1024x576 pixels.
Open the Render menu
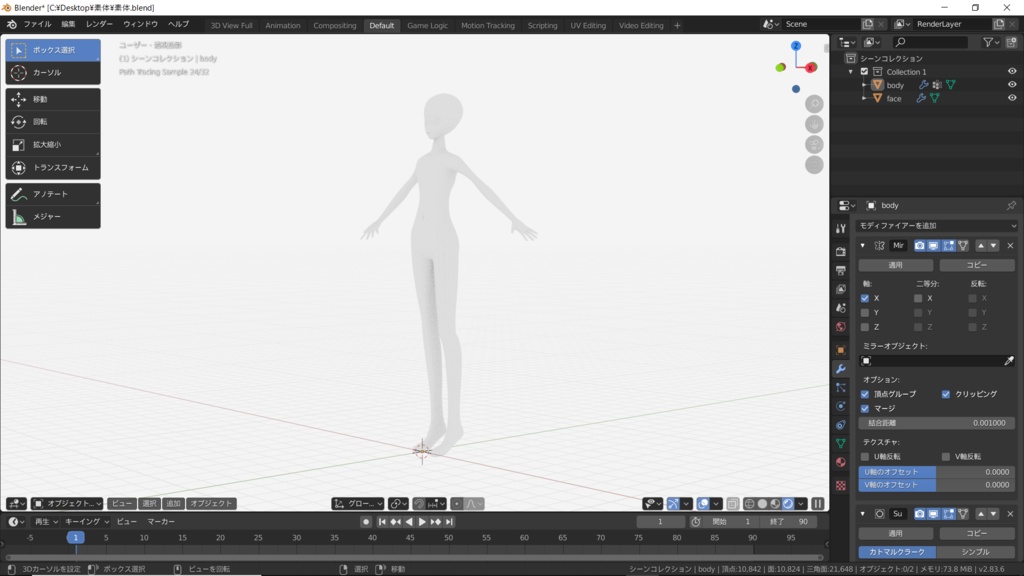click(99, 24)
